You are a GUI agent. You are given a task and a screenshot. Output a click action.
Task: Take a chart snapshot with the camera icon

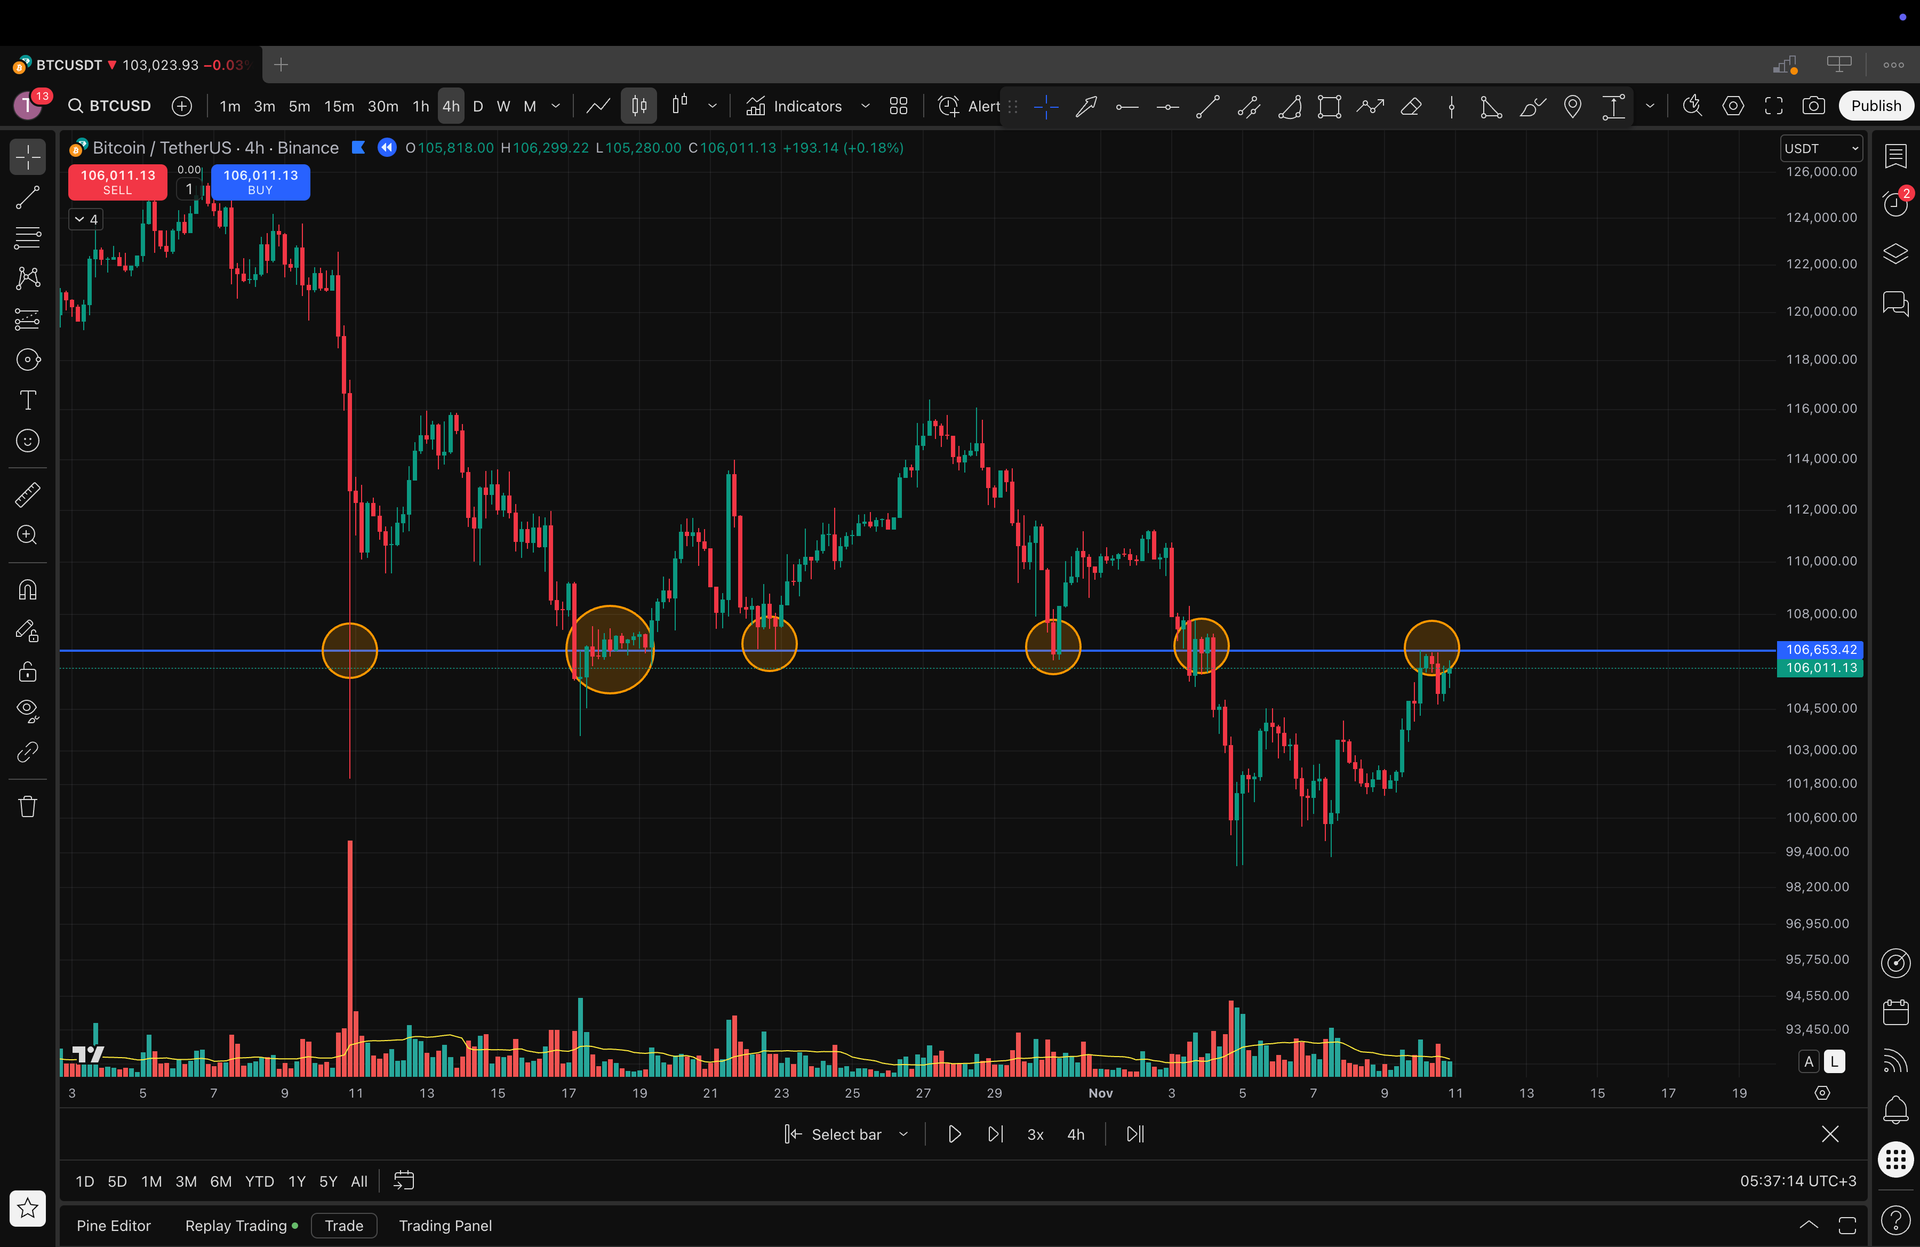(1815, 105)
